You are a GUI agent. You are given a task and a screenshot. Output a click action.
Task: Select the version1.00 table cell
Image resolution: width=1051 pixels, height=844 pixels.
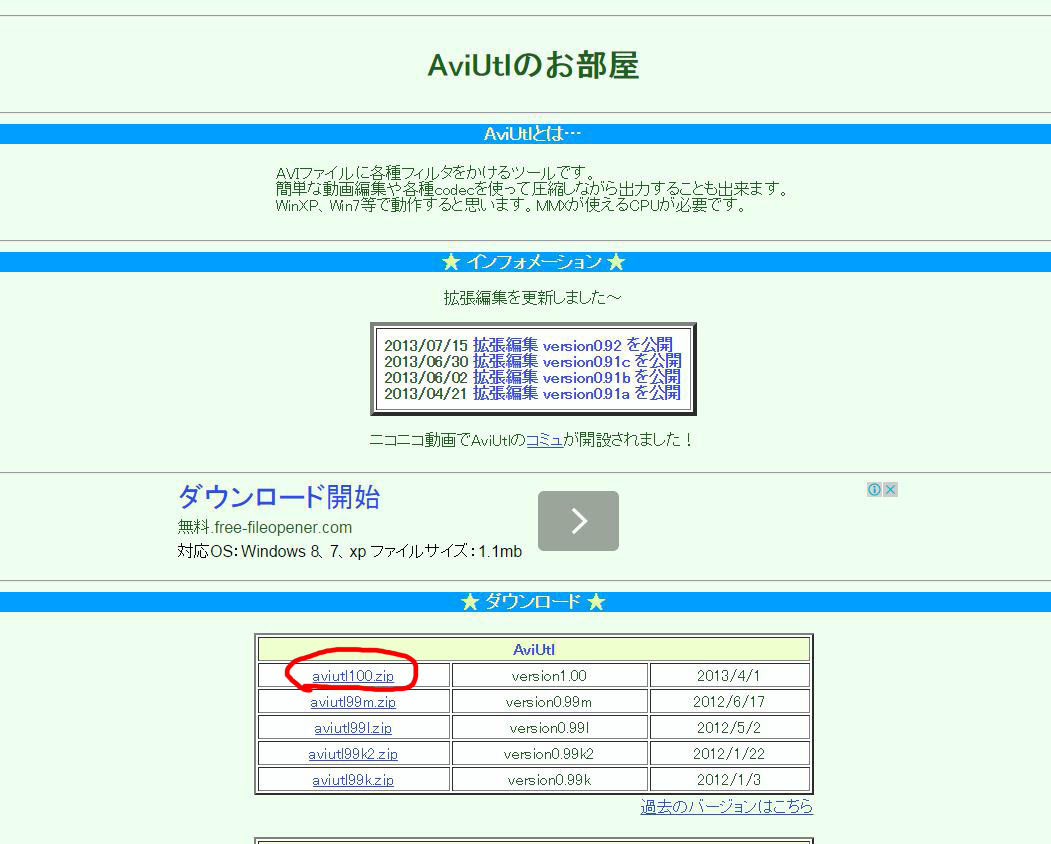(550, 676)
